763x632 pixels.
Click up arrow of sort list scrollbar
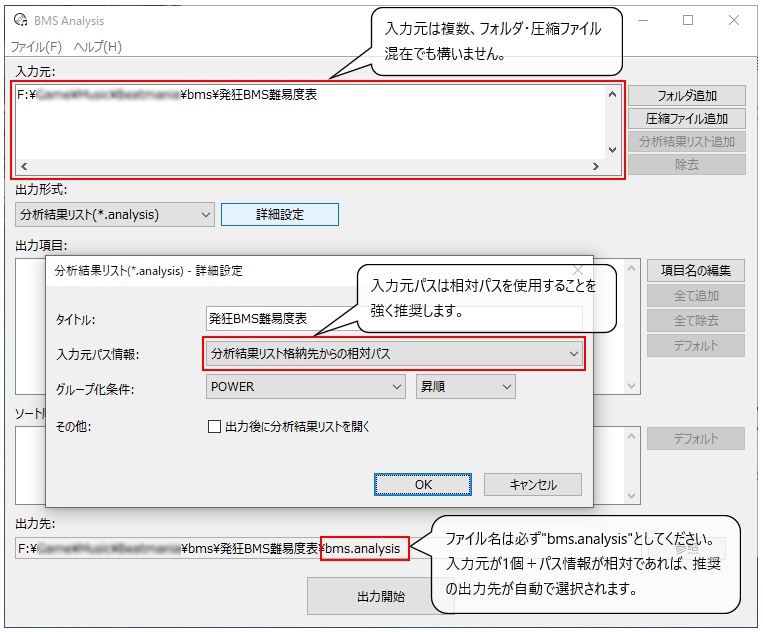(x=632, y=436)
